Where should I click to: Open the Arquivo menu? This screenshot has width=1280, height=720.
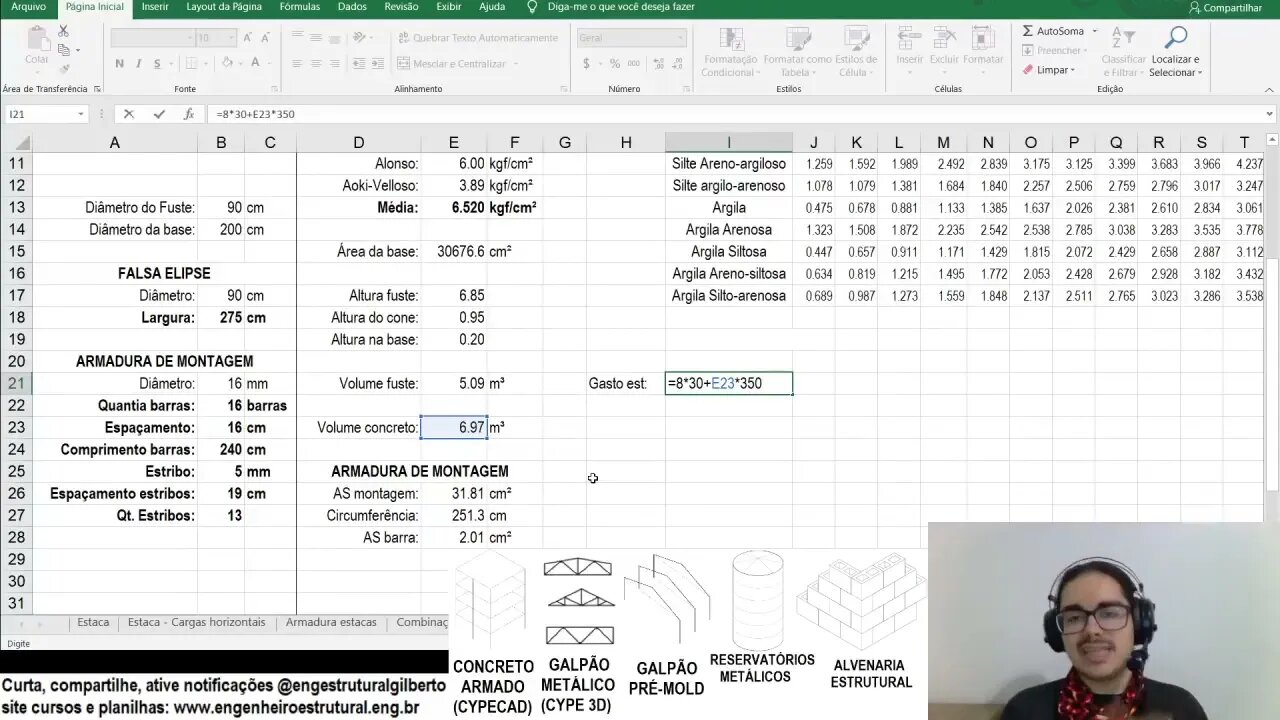pos(28,7)
